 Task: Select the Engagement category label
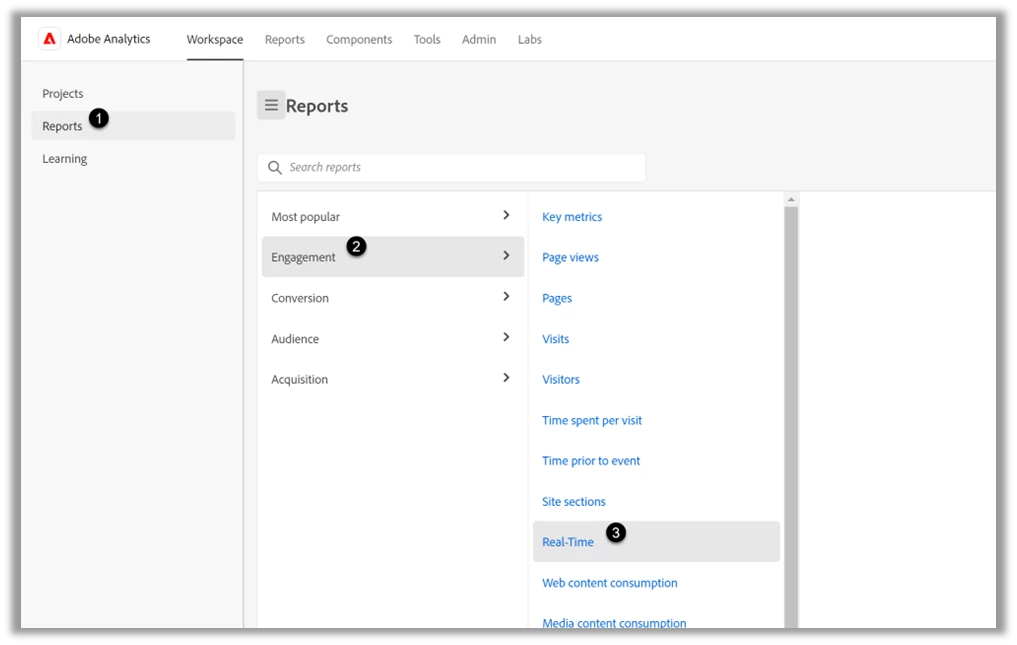click(x=303, y=258)
